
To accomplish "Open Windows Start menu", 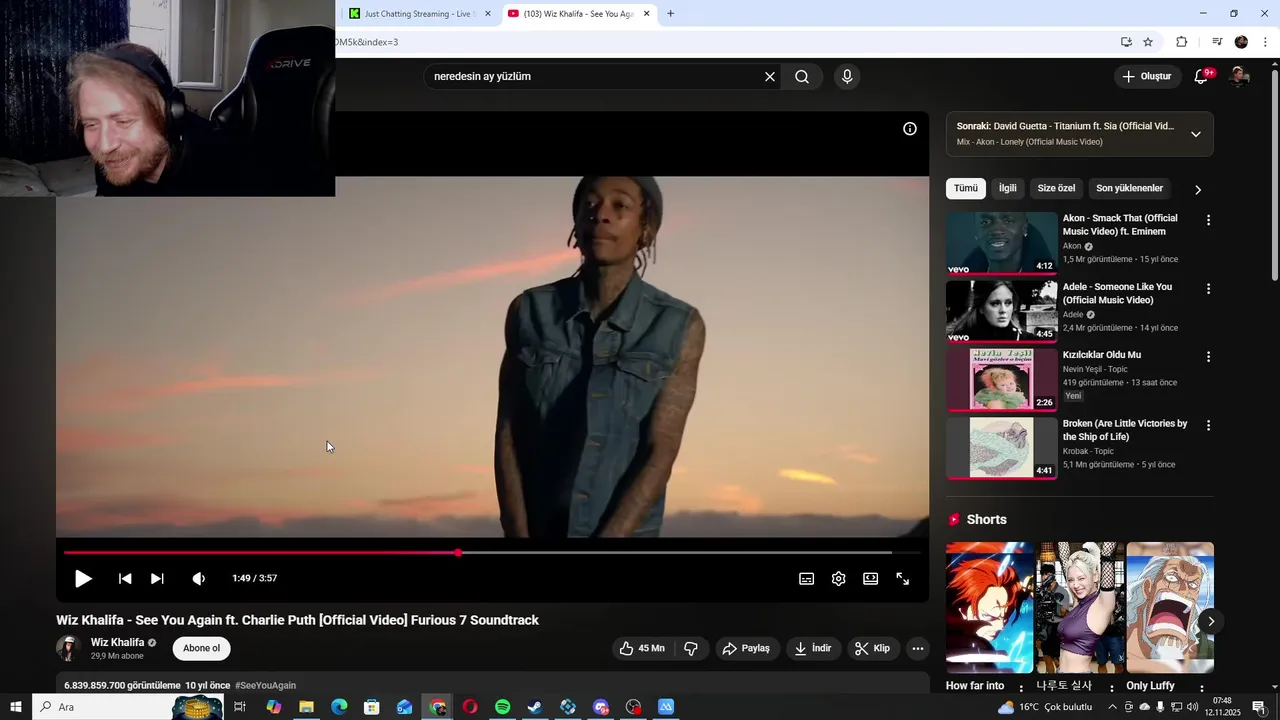I will point(16,707).
